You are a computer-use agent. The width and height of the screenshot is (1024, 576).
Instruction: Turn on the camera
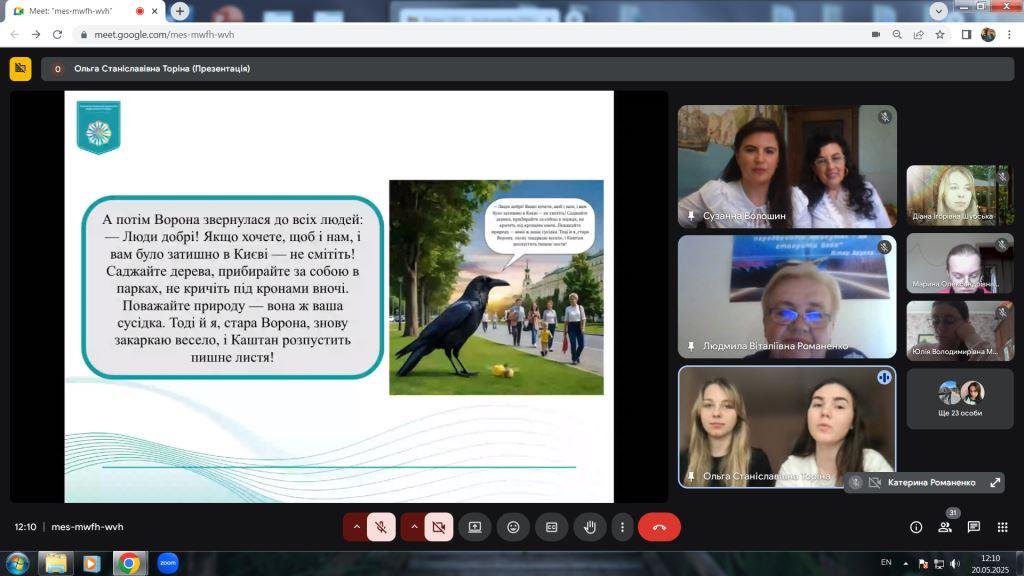tap(438, 527)
